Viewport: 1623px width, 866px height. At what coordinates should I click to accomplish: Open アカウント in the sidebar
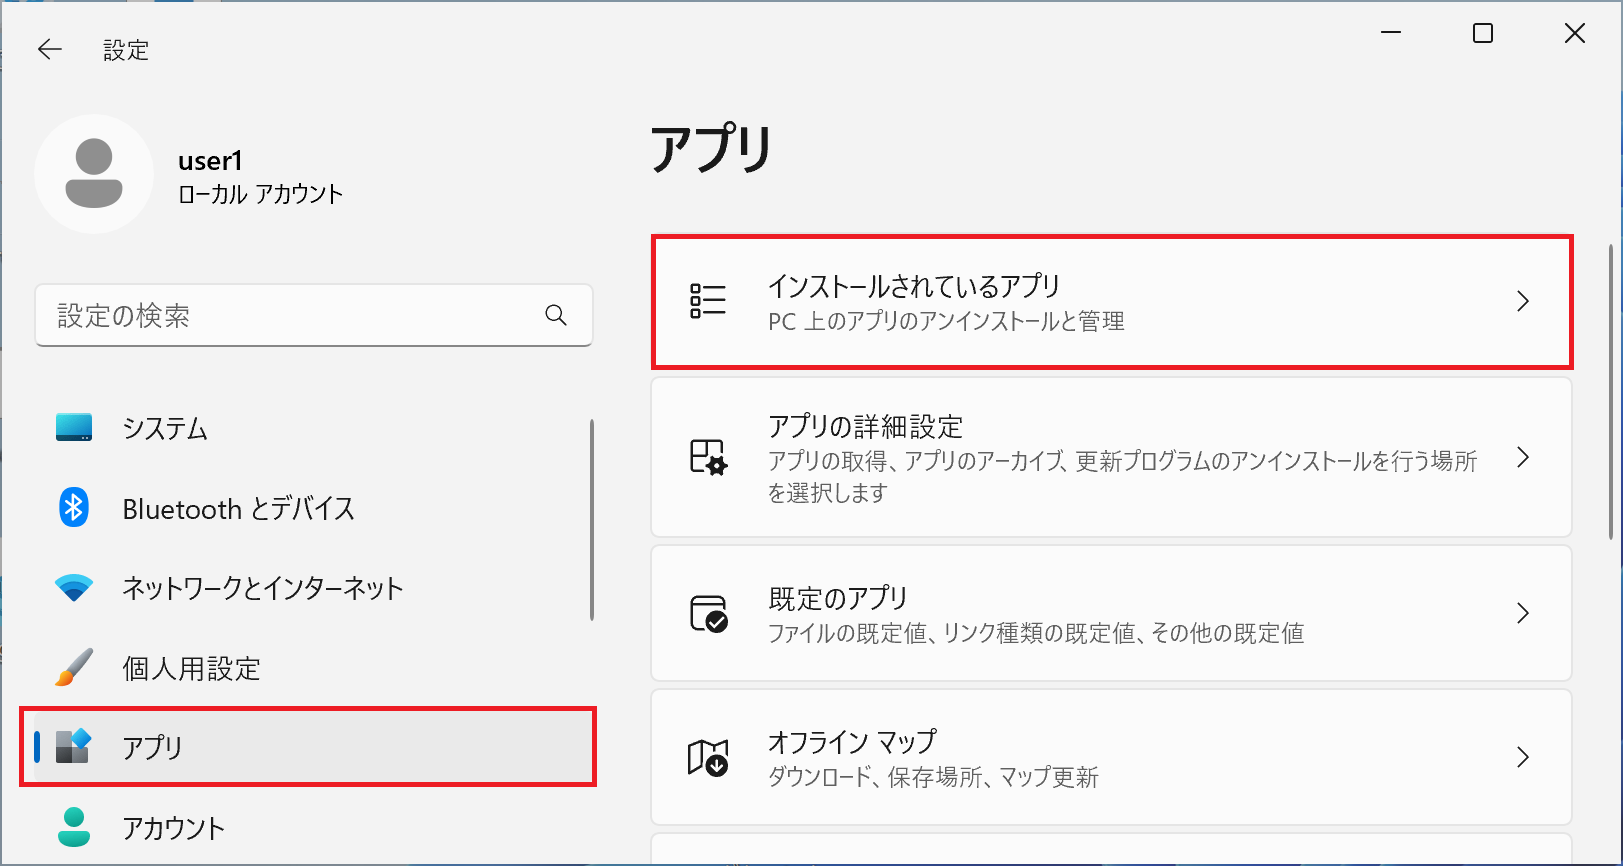click(x=310, y=827)
